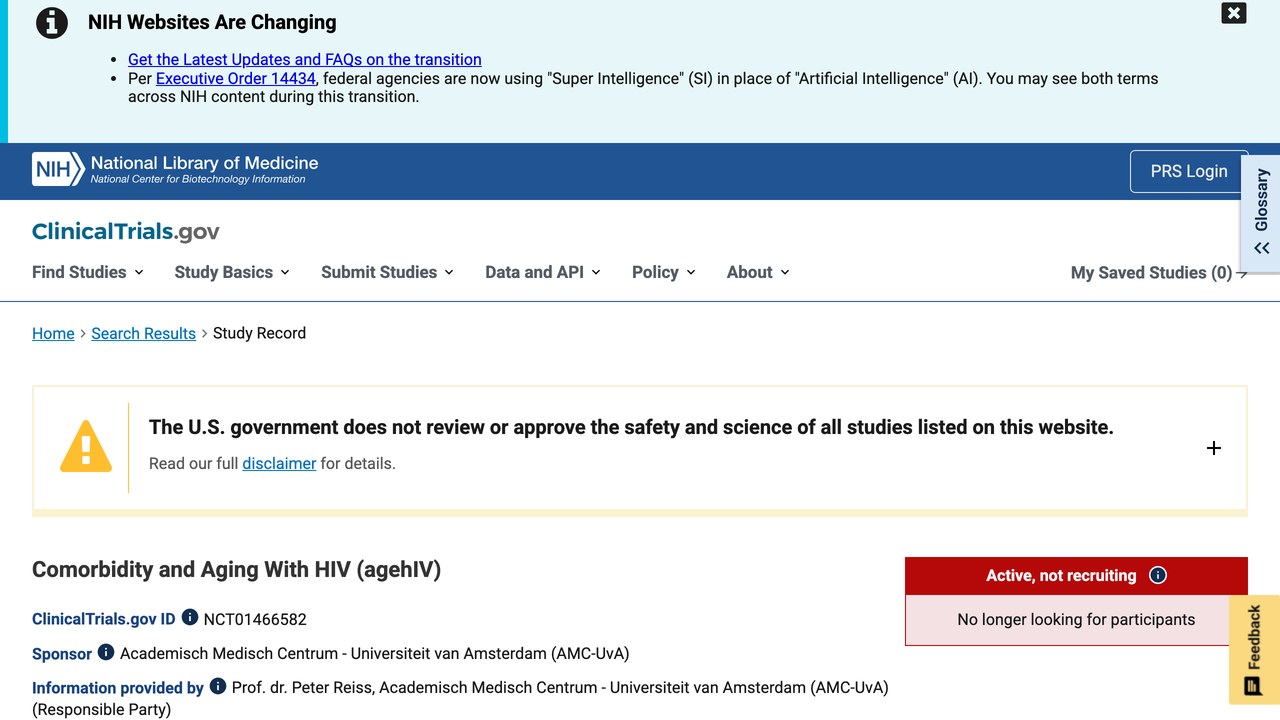Open the Find Studies menu

[88, 272]
